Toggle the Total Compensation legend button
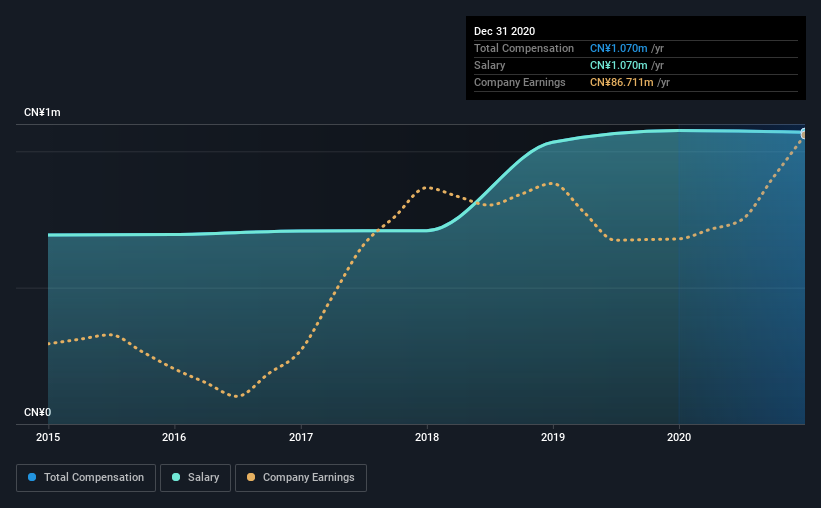The image size is (821, 508). coord(86,478)
